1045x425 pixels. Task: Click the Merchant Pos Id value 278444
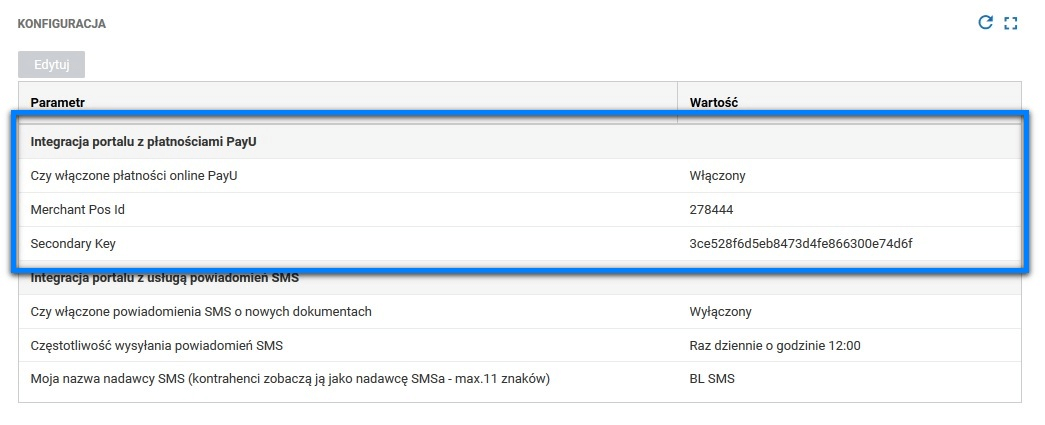(x=712, y=210)
